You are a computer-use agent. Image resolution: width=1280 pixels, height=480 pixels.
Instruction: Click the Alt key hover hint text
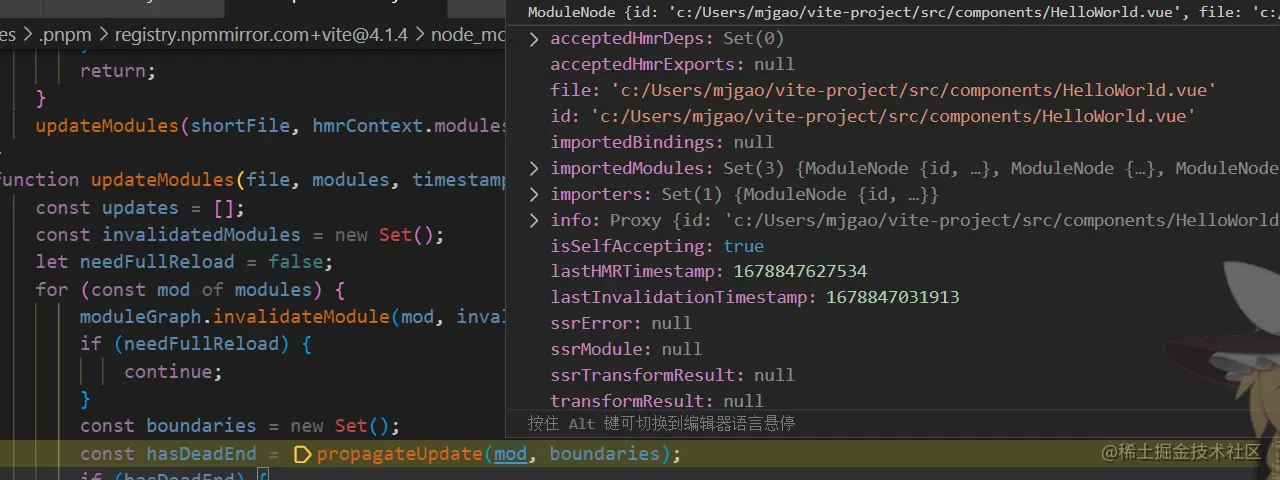[x=661, y=424]
